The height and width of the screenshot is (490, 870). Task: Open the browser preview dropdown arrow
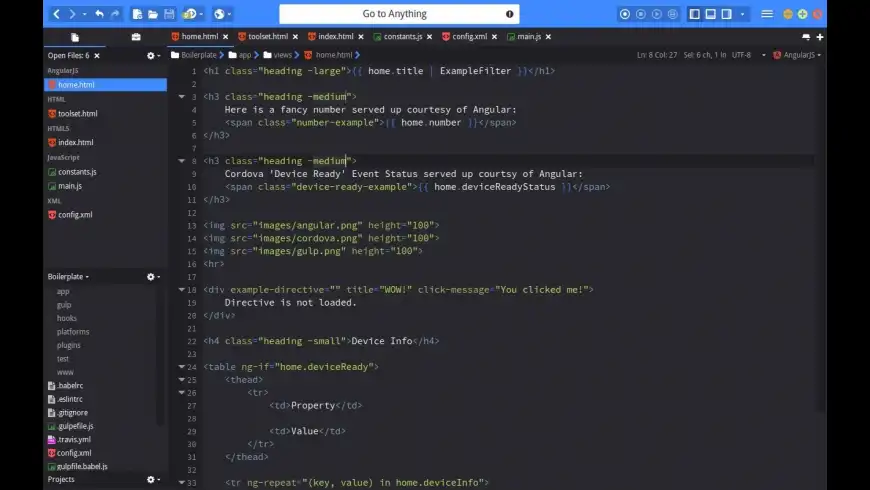coord(229,14)
